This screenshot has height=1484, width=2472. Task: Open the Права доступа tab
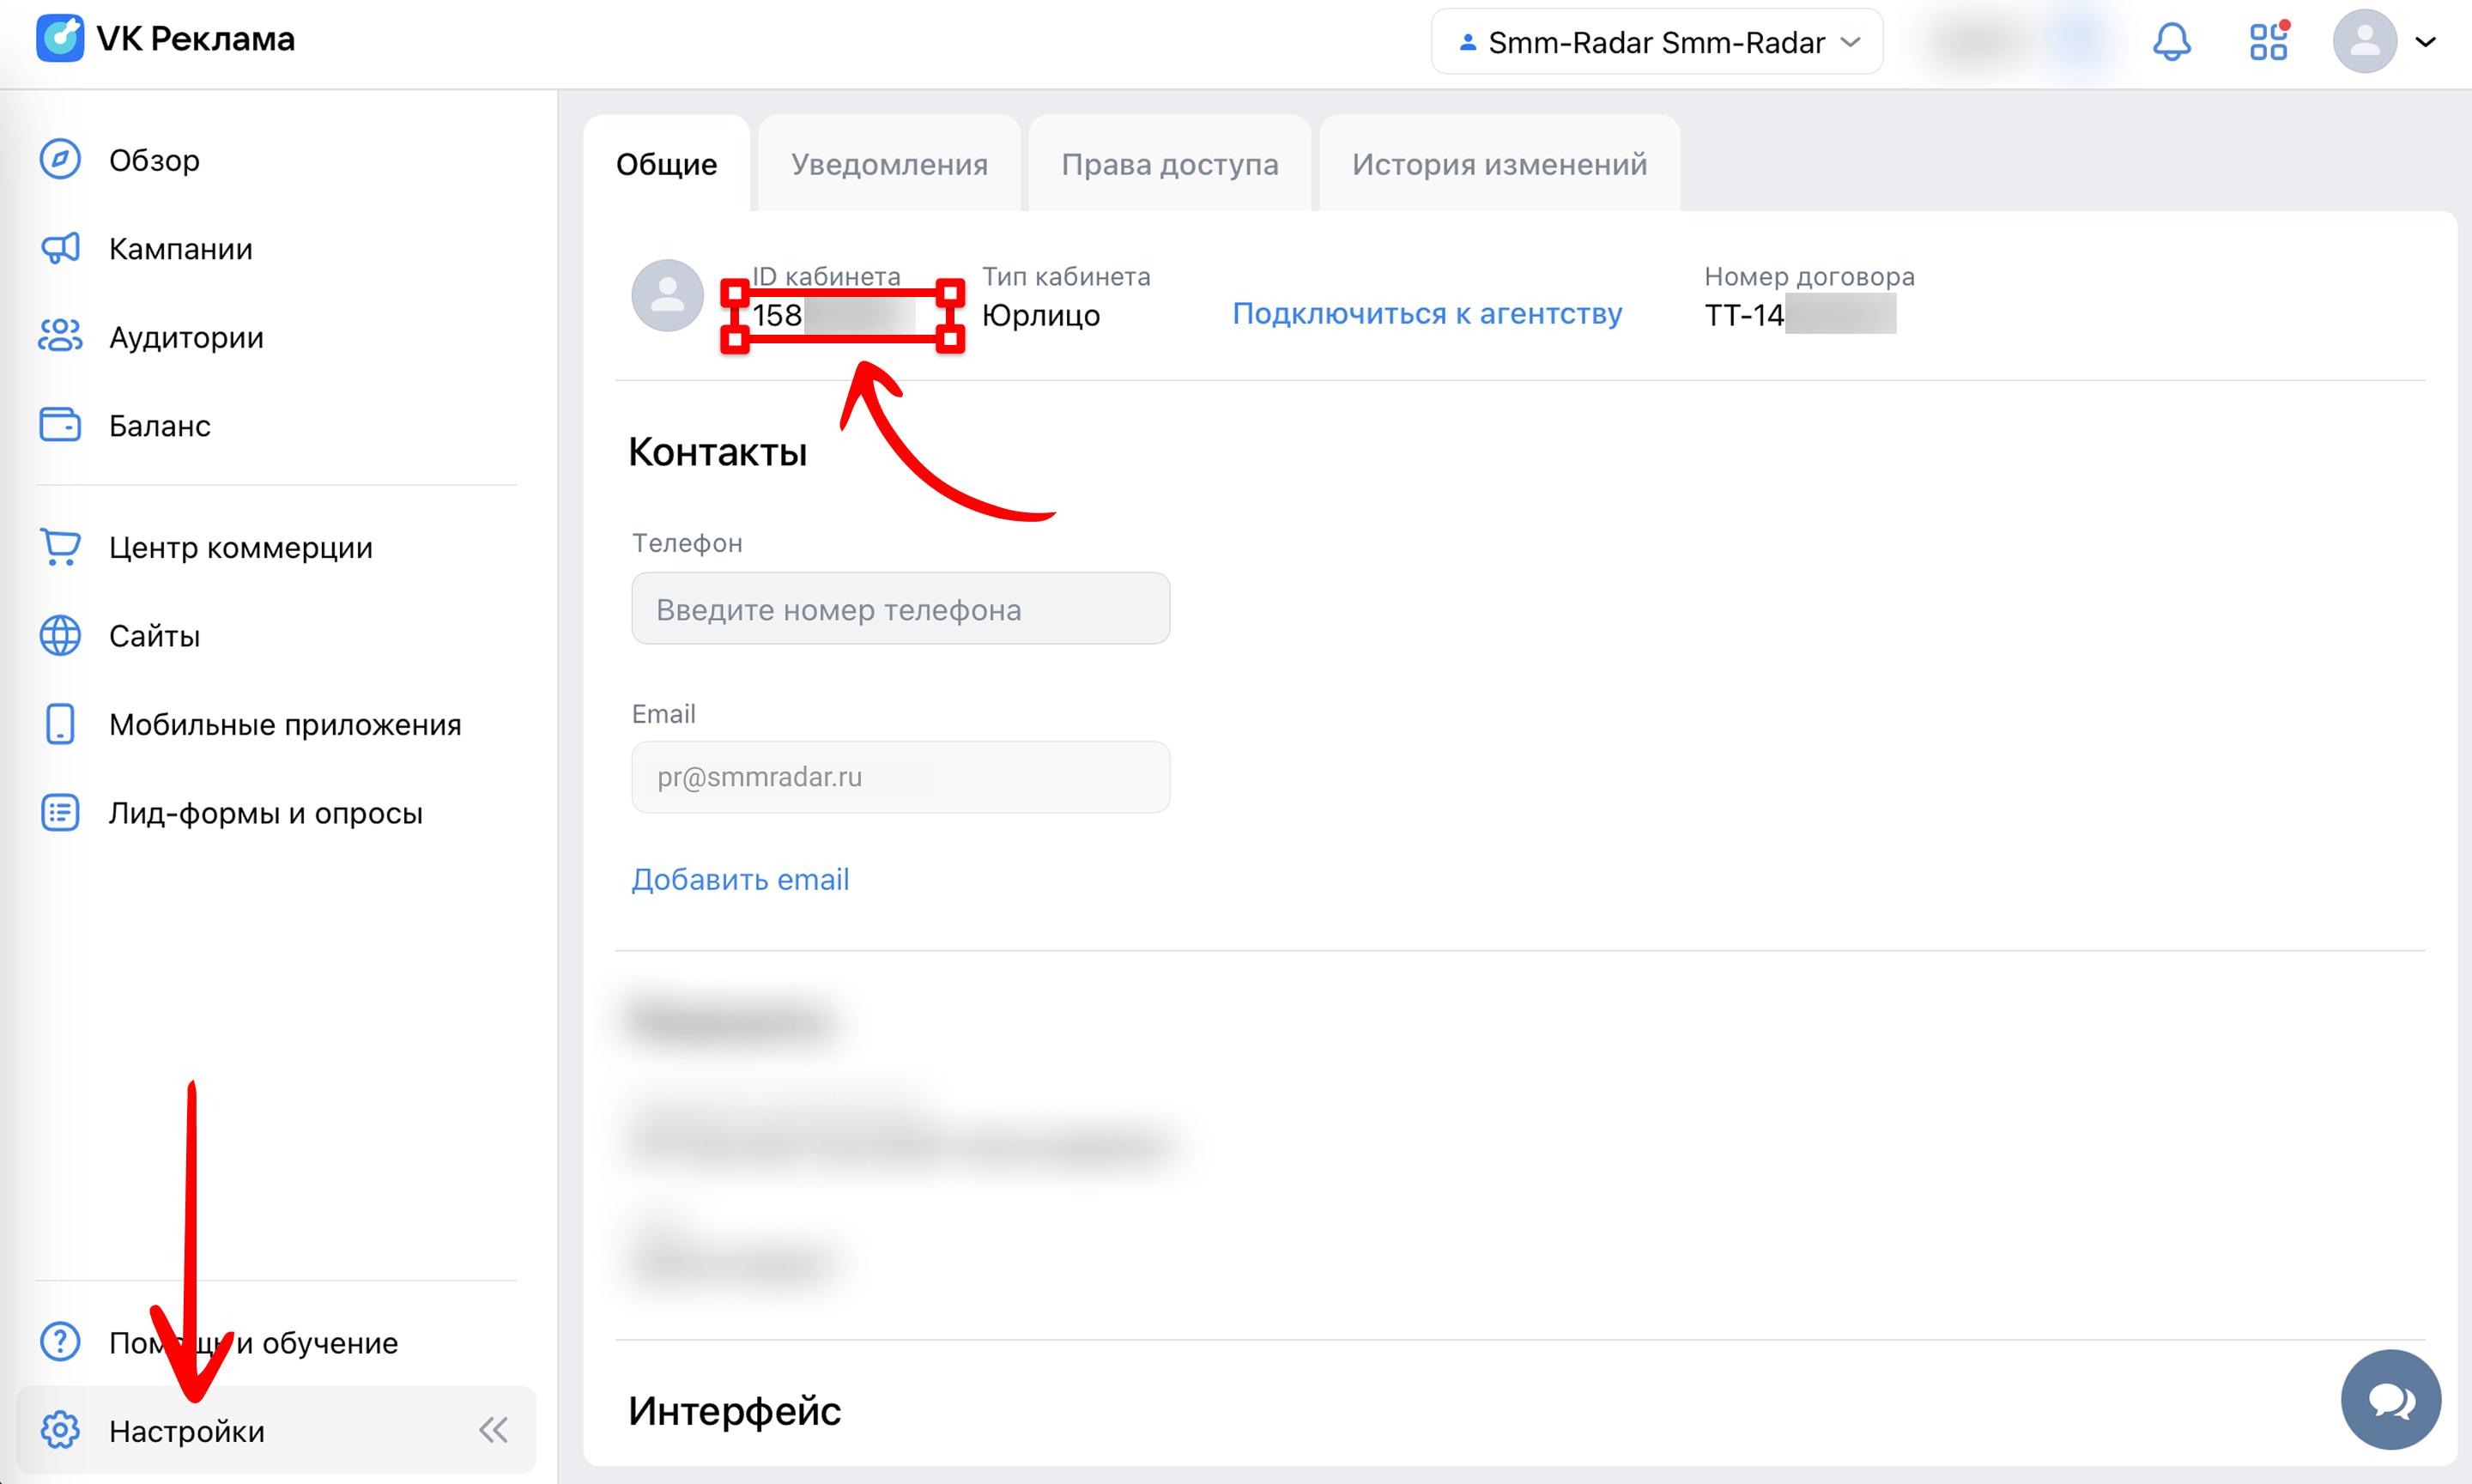point(1169,164)
